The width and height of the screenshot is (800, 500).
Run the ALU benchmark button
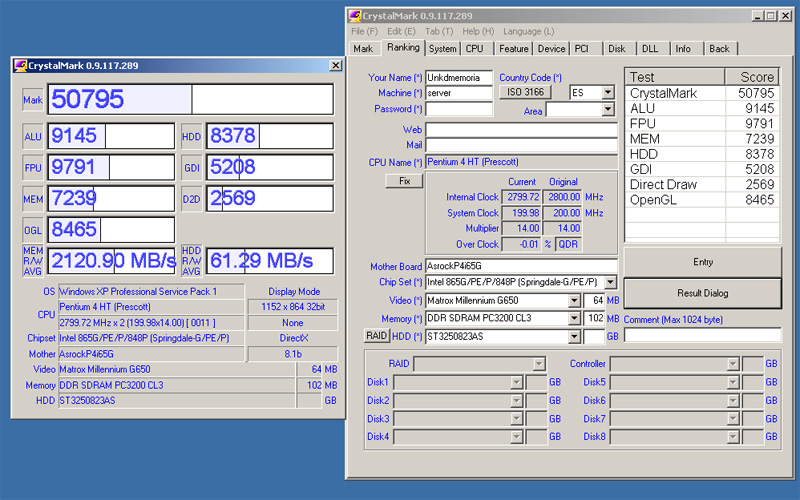33,137
